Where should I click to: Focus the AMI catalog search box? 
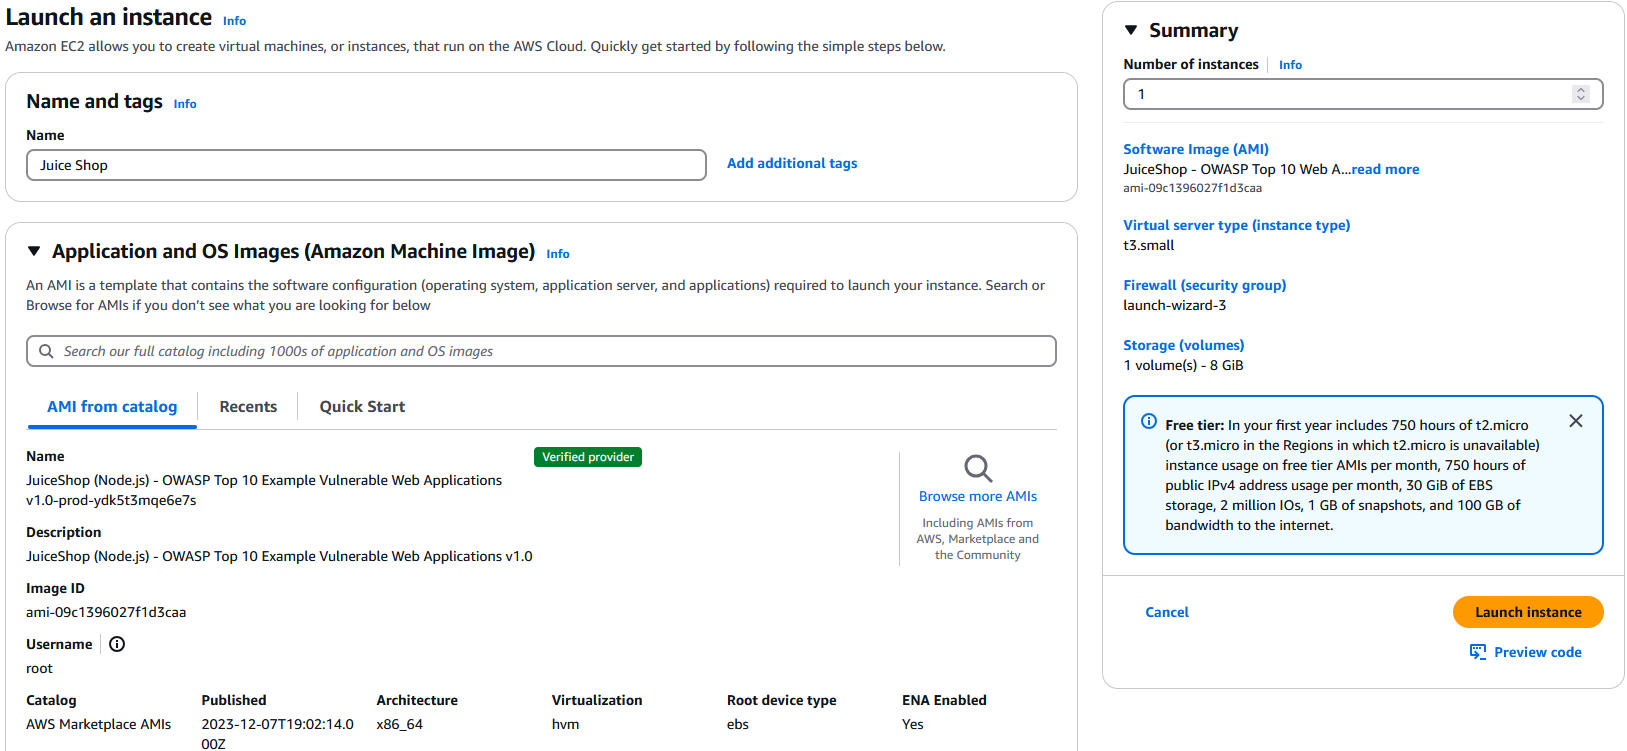pos(541,351)
